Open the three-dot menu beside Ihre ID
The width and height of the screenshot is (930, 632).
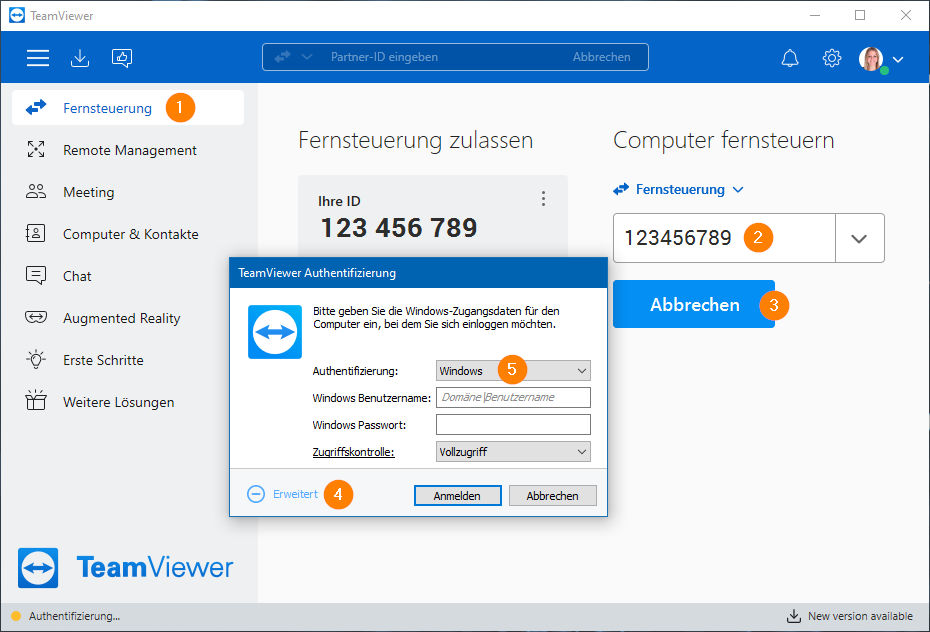[x=543, y=199]
